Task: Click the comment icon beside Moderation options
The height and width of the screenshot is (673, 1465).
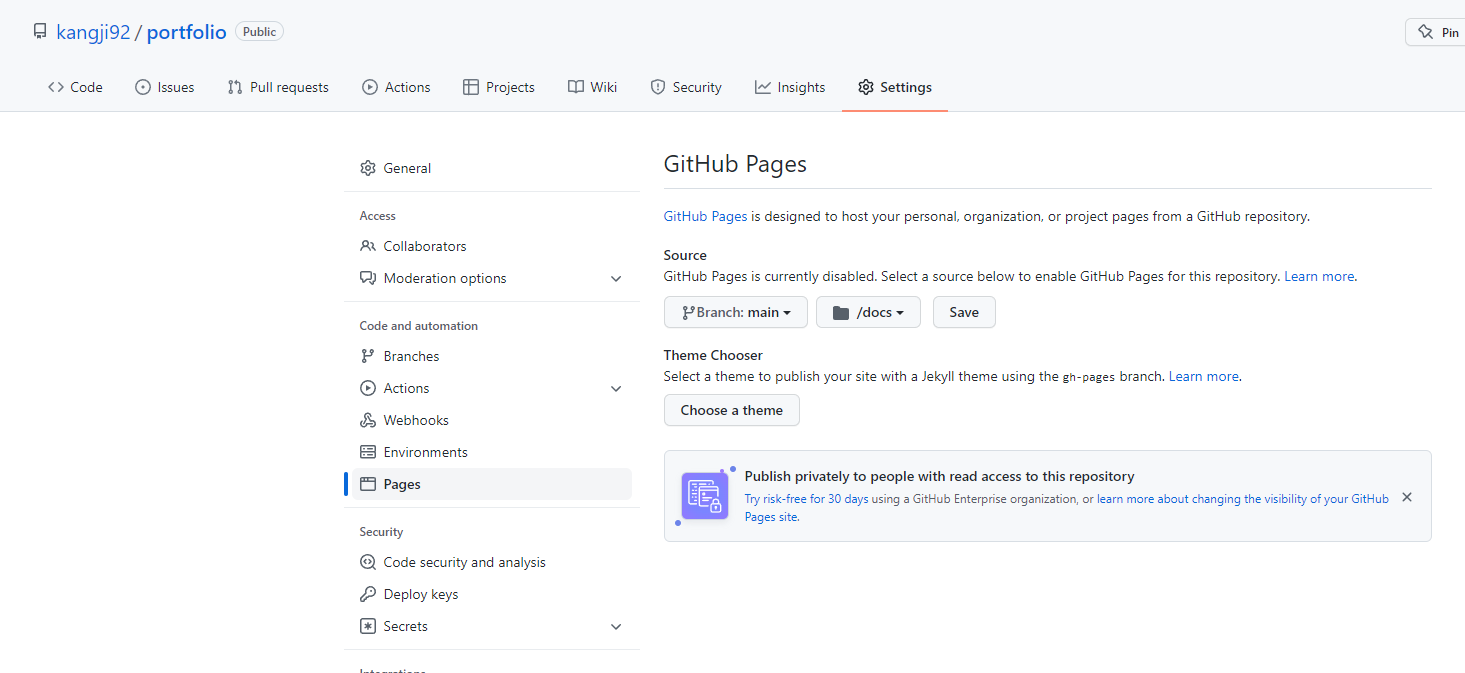Action: click(368, 278)
